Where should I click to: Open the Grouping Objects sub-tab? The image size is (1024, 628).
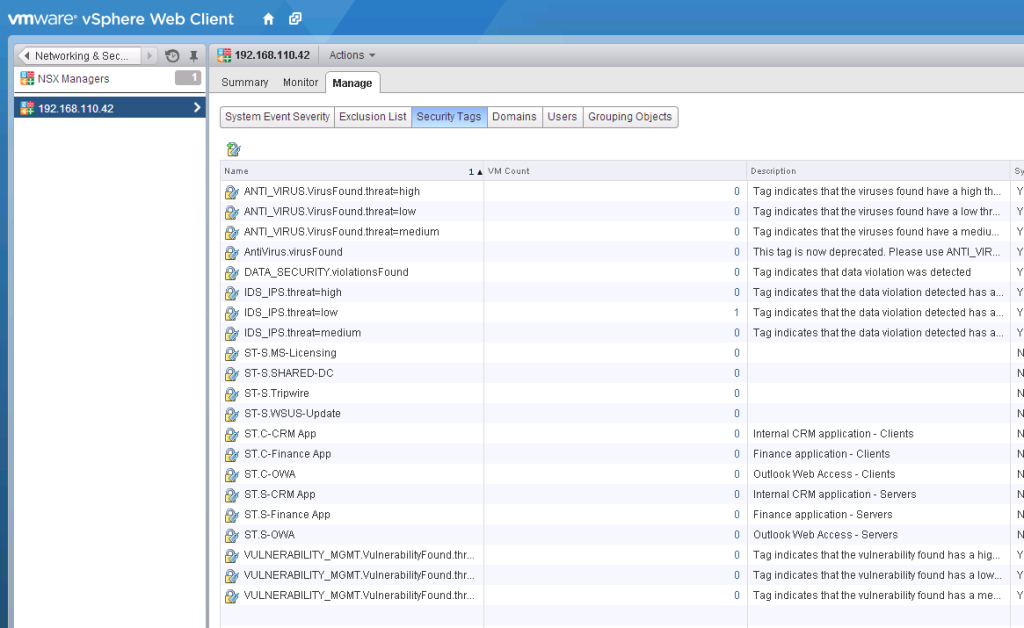click(630, 117)
